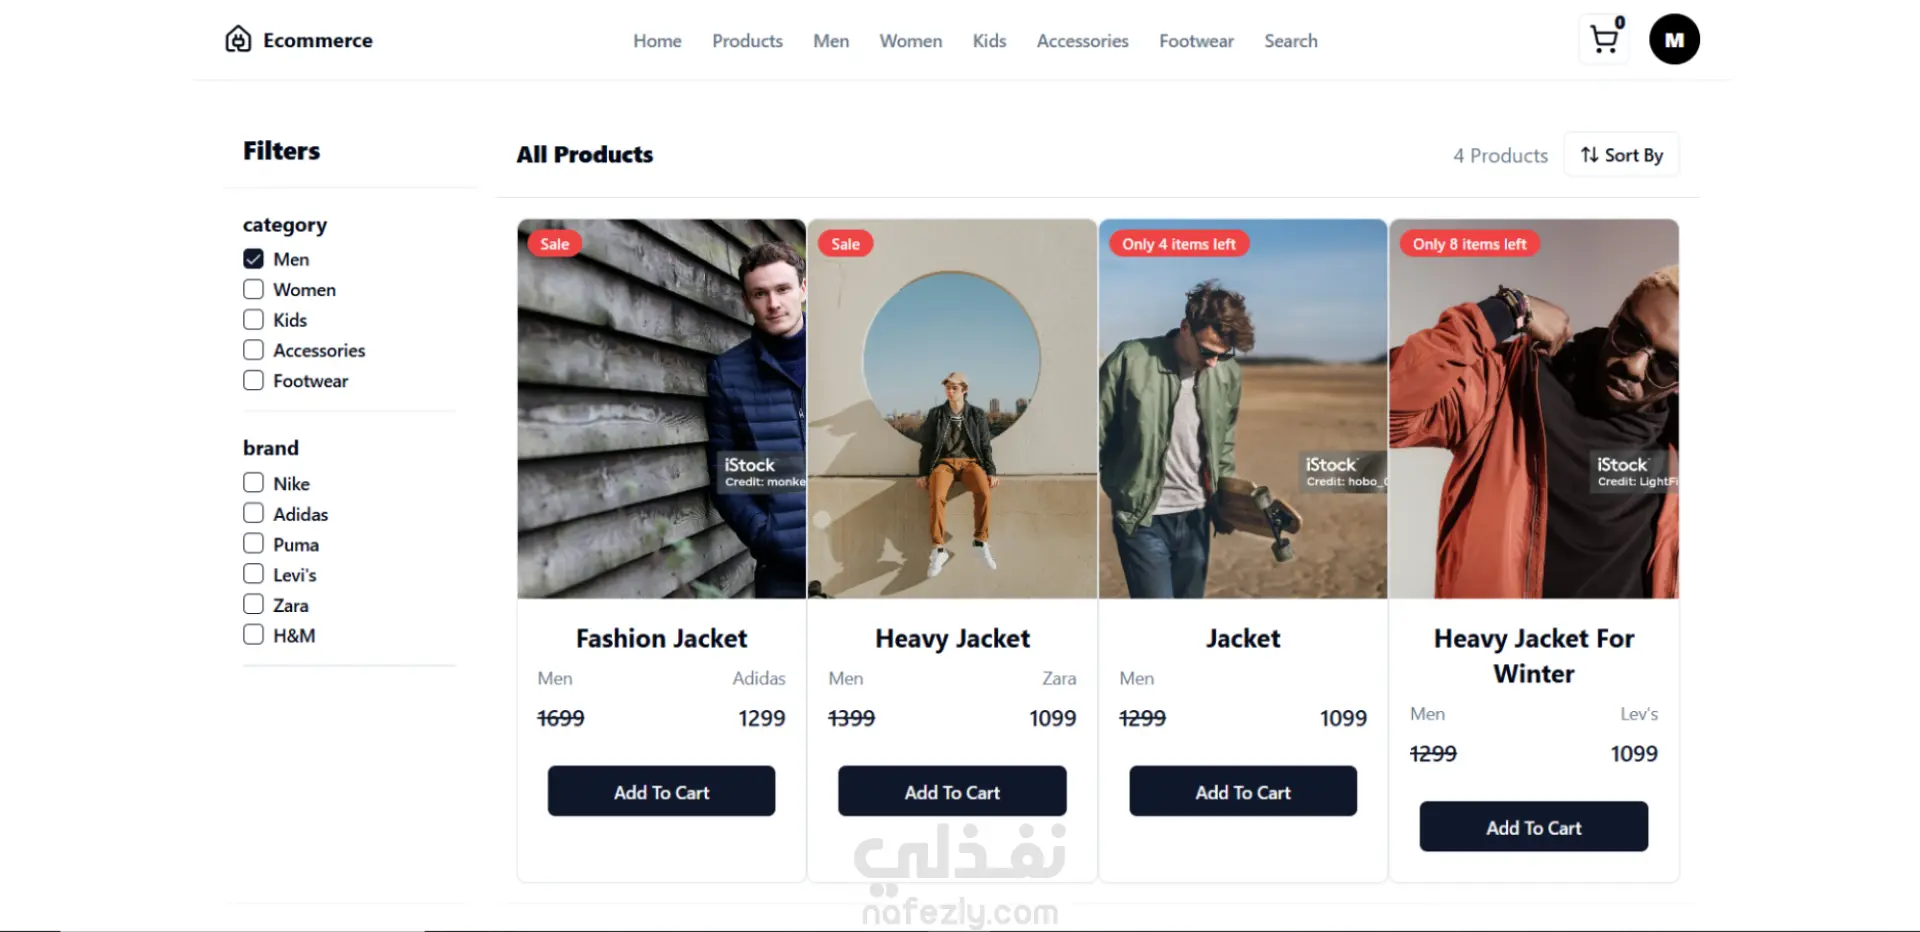Open the Heavy Jacket product title
Image resolution: width=1920 pixels, height=932 pixels.
click(952, 638)
